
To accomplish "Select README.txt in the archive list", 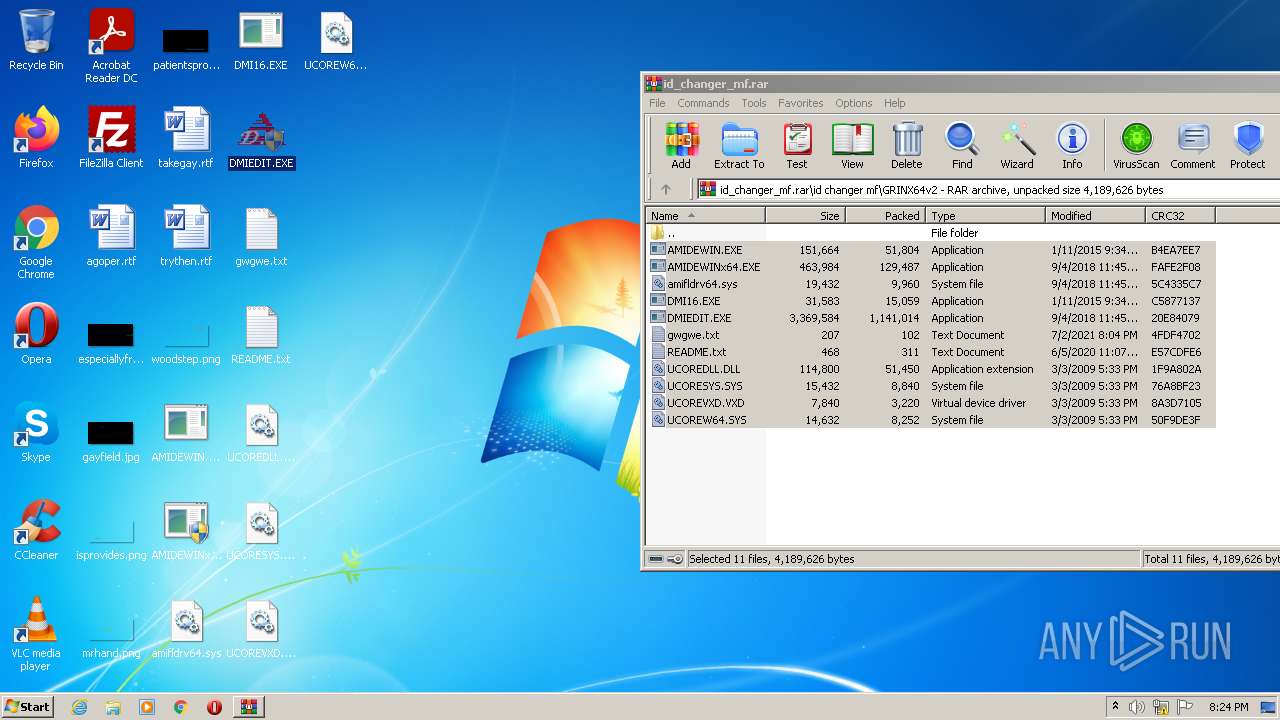I will [930, 352].
